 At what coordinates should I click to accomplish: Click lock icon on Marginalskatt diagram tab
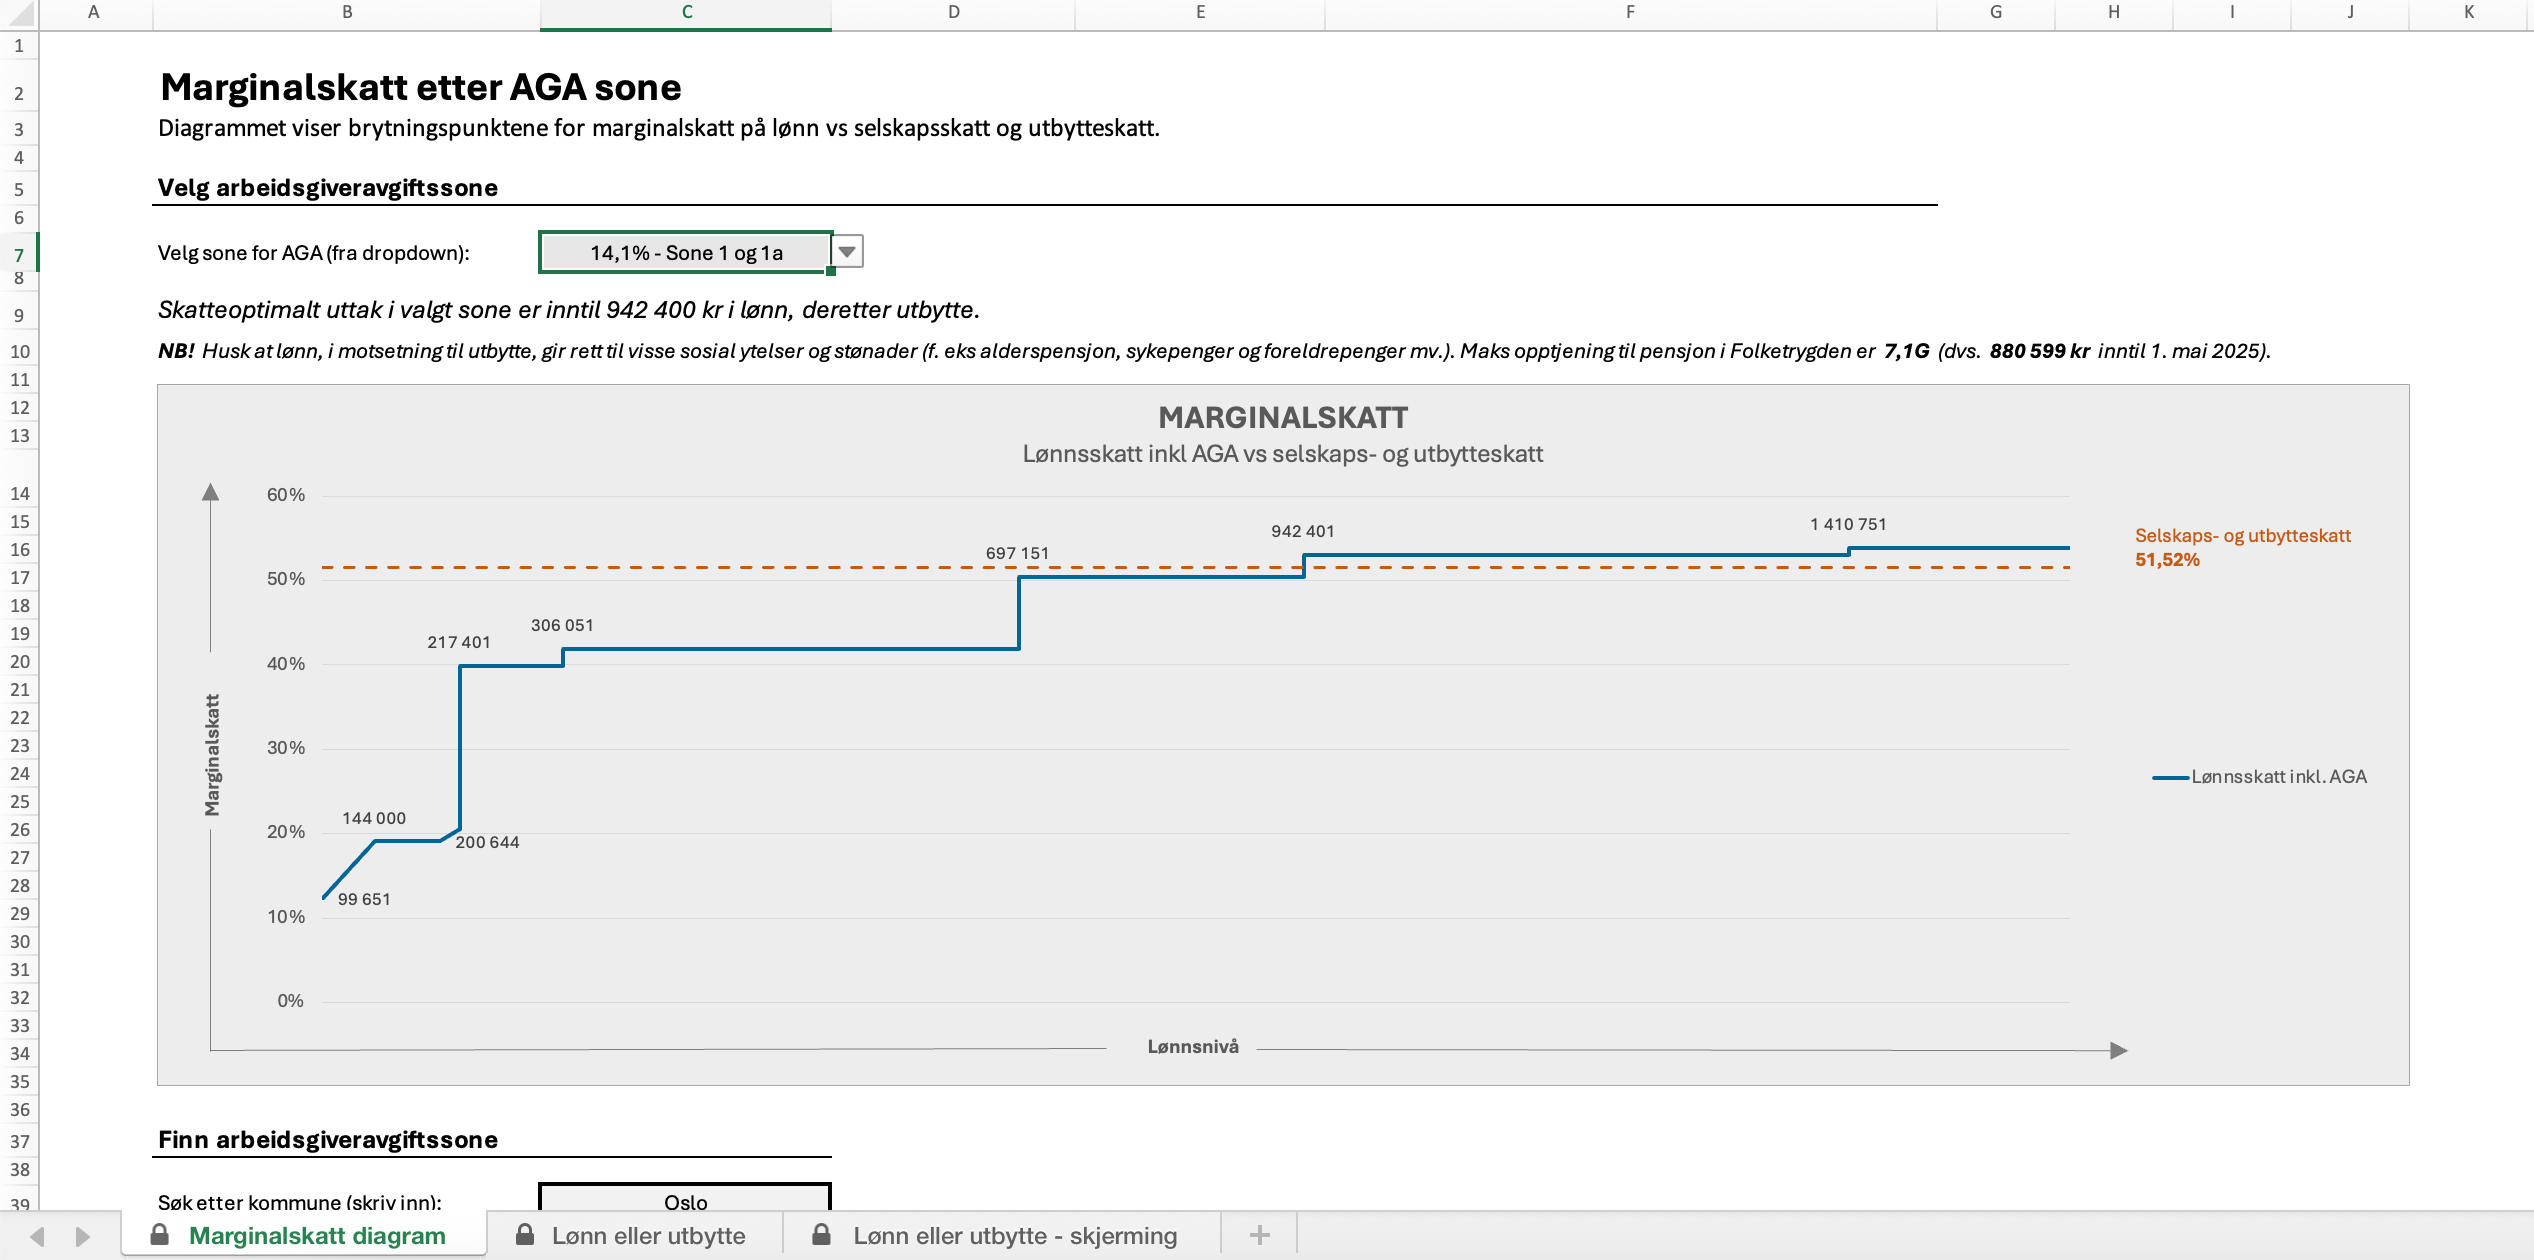click(x=159, y=1235)
